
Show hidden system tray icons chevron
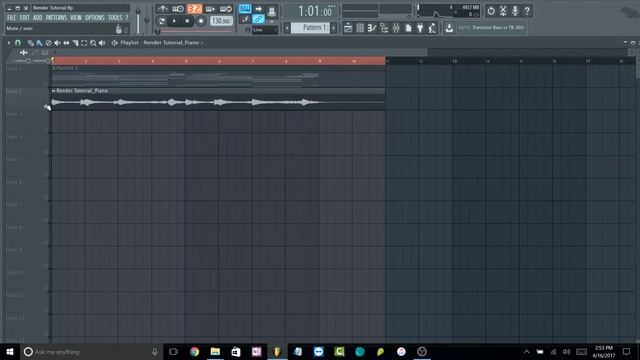pyautogui.click(x=527, y=351)
